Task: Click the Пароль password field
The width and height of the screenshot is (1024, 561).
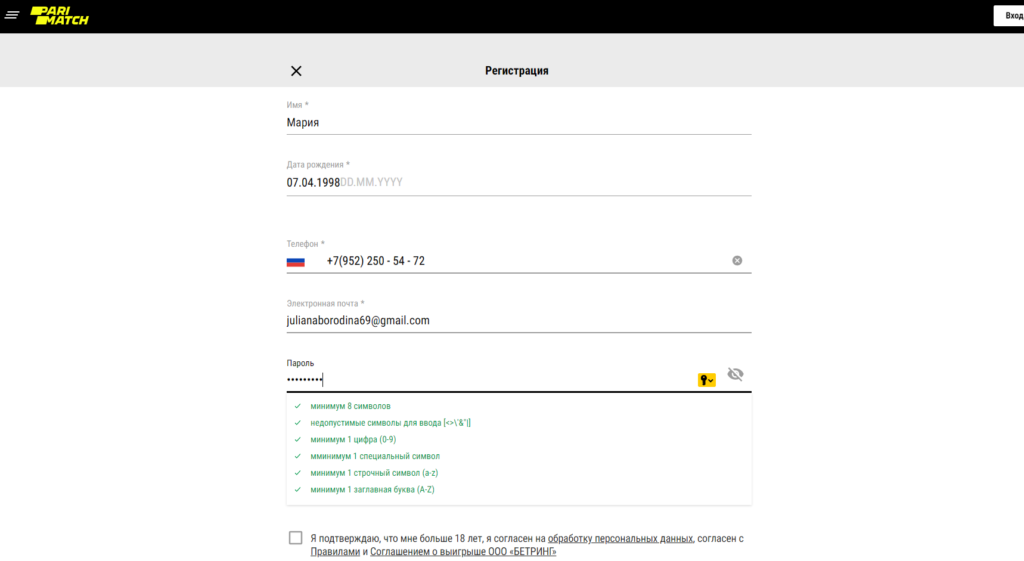Action: 490,379
